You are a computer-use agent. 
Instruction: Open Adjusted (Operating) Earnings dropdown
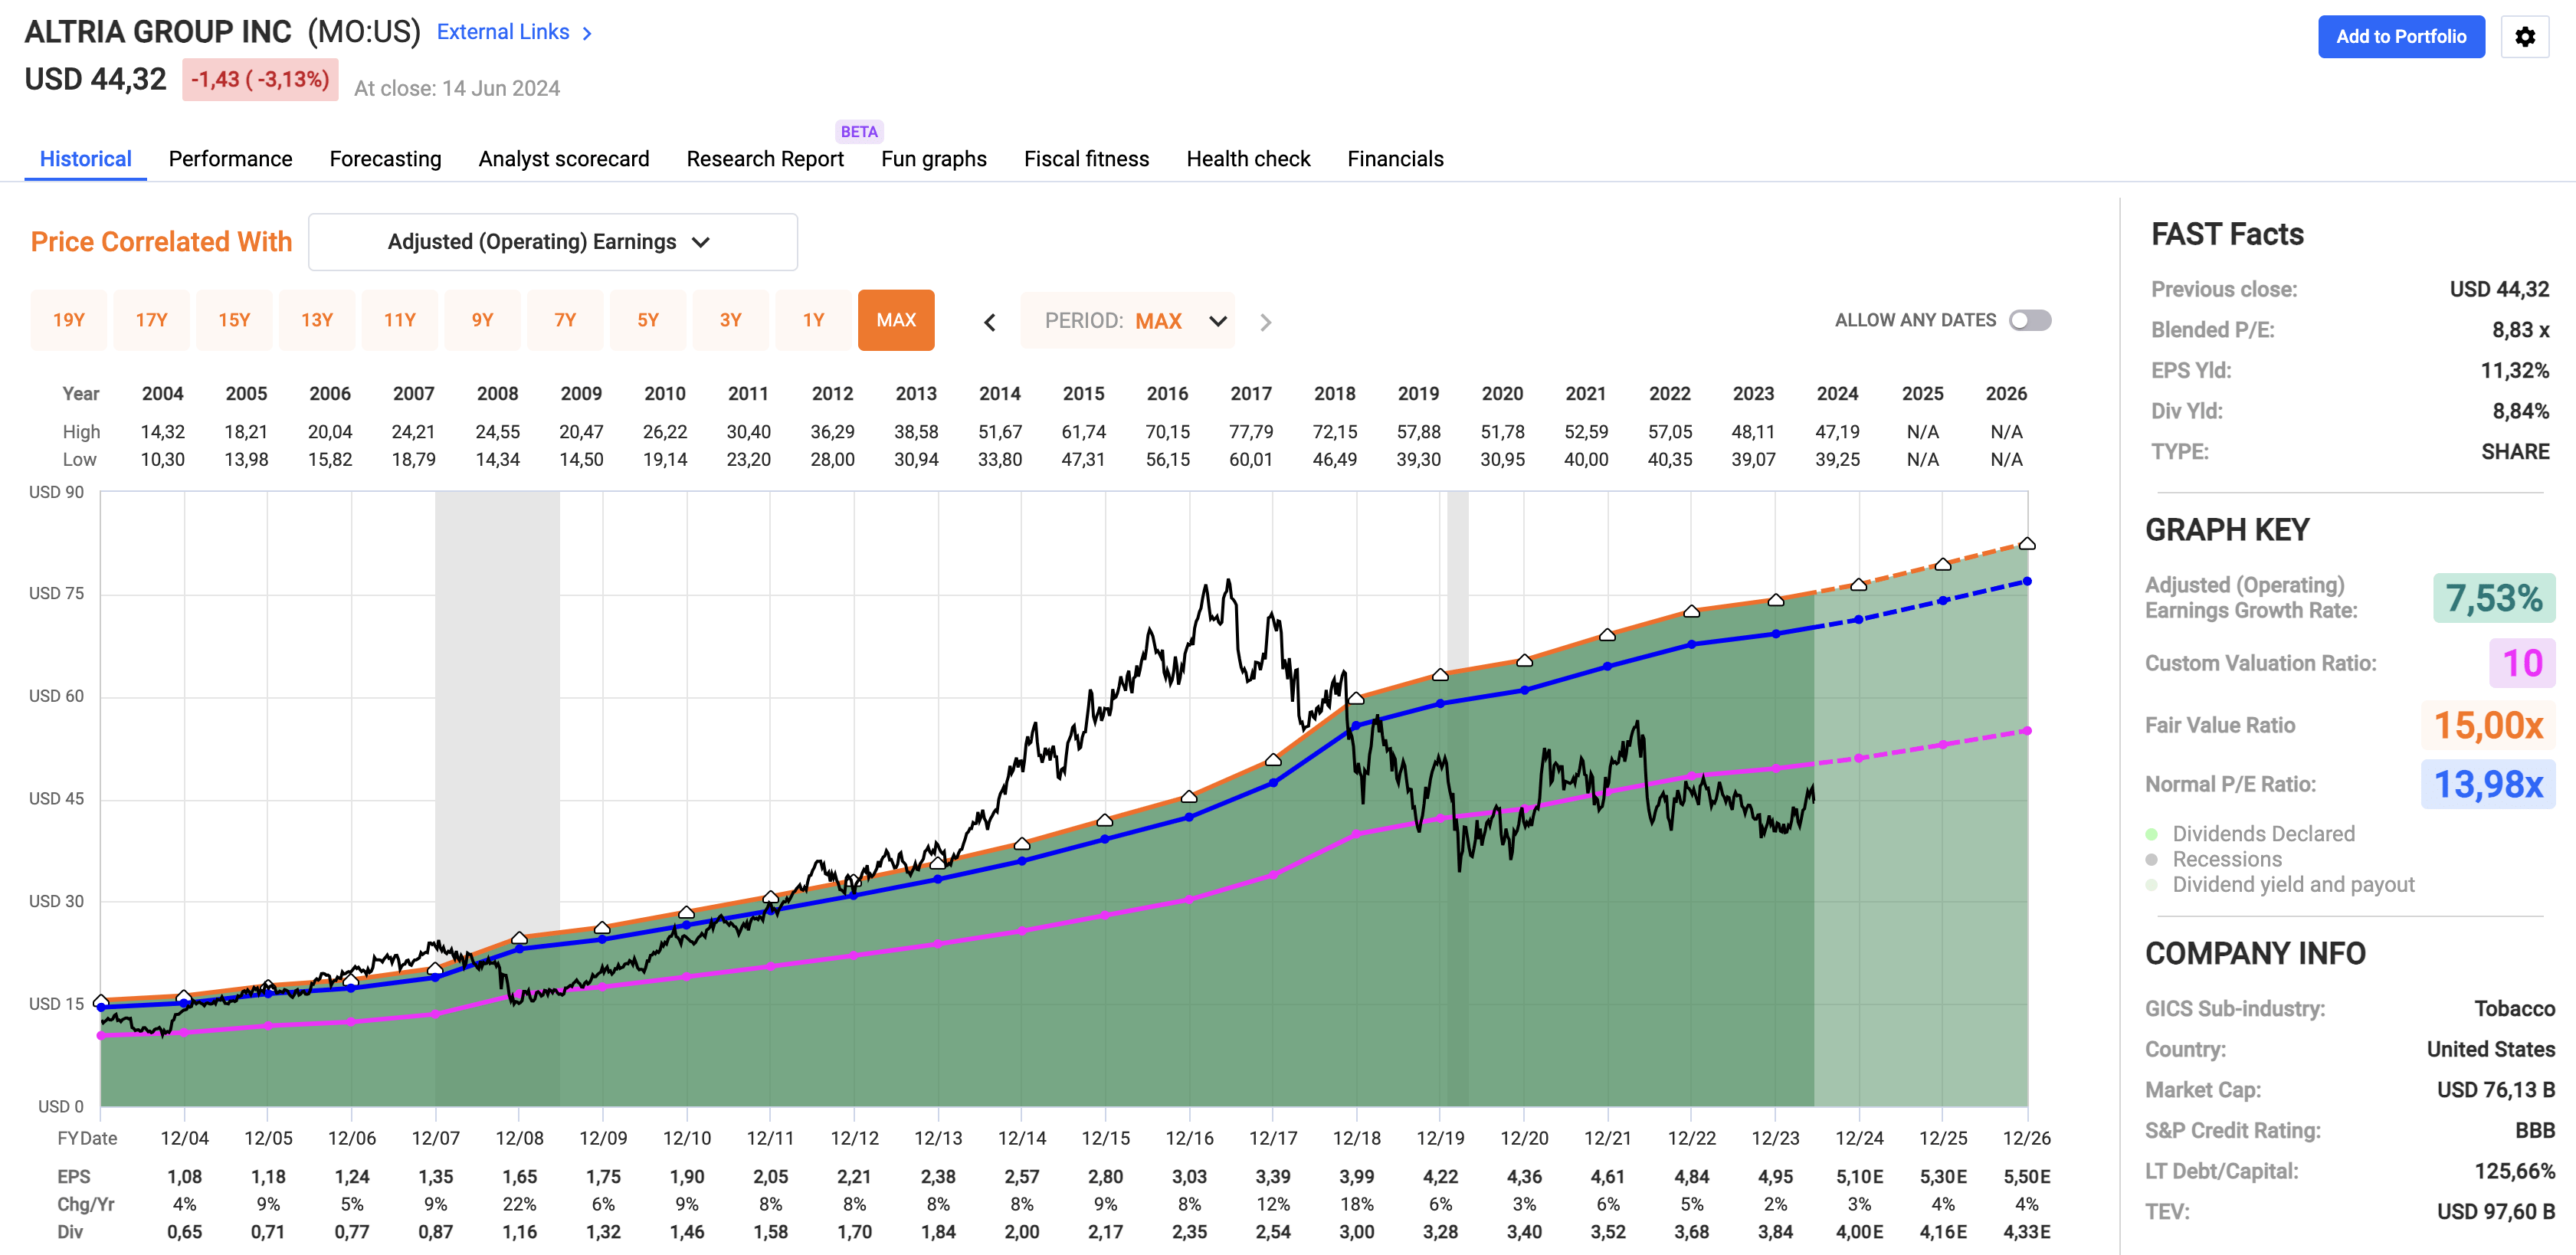[x=552, y=242]
